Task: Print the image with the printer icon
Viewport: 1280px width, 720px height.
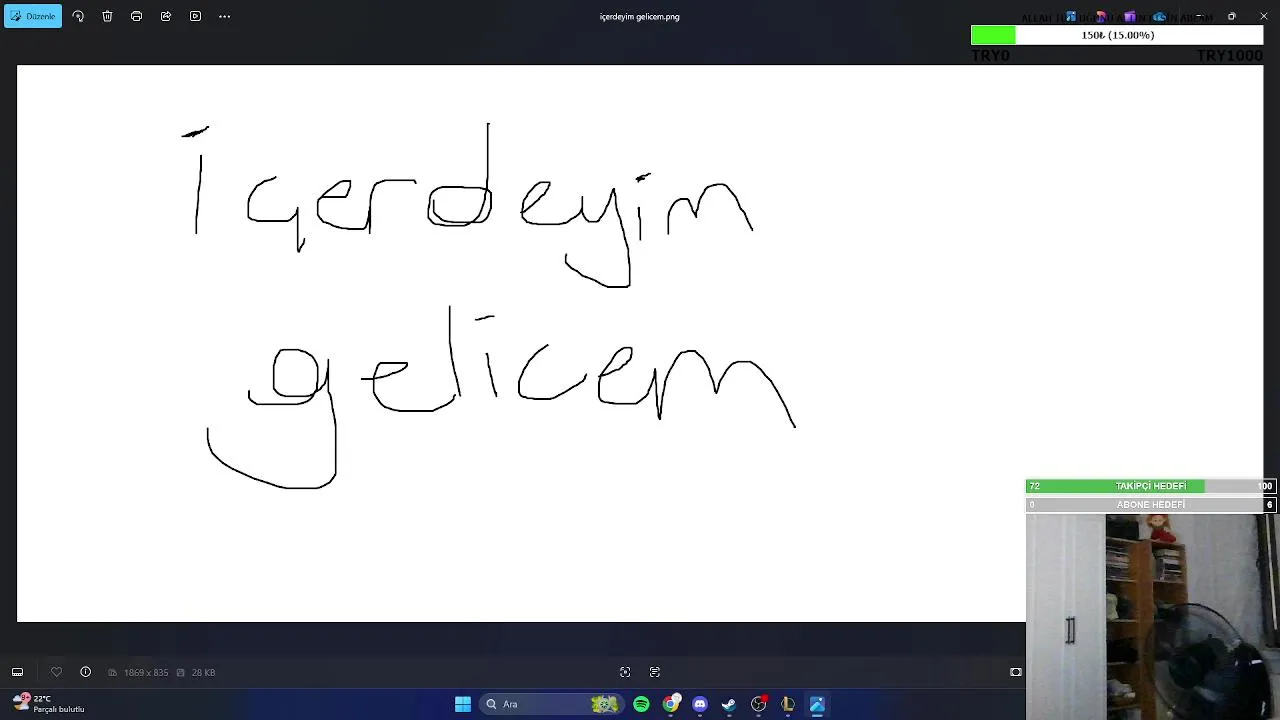Action: click(x=136, y=16)
